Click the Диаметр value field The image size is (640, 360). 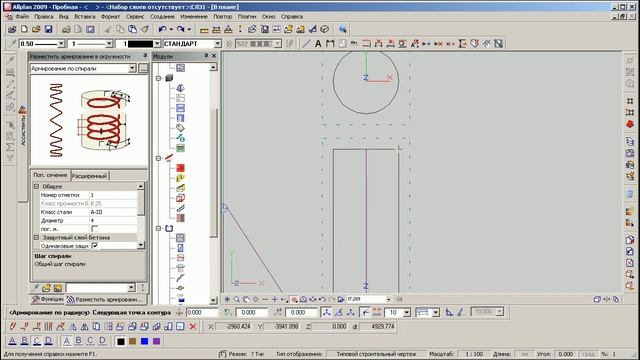coord(113,220)
